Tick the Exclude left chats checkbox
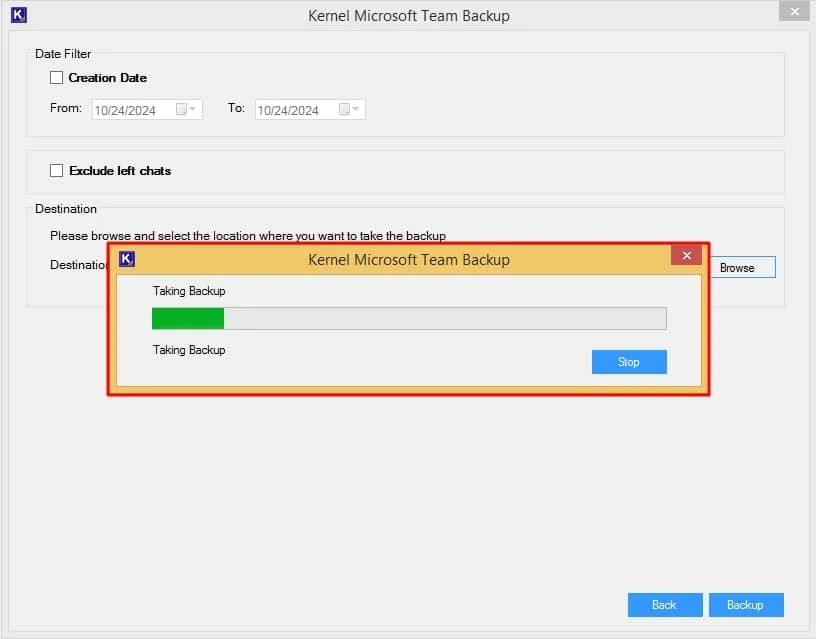This screenshot has width=816, height=639. pyautogui.click(x=56, y=170)
